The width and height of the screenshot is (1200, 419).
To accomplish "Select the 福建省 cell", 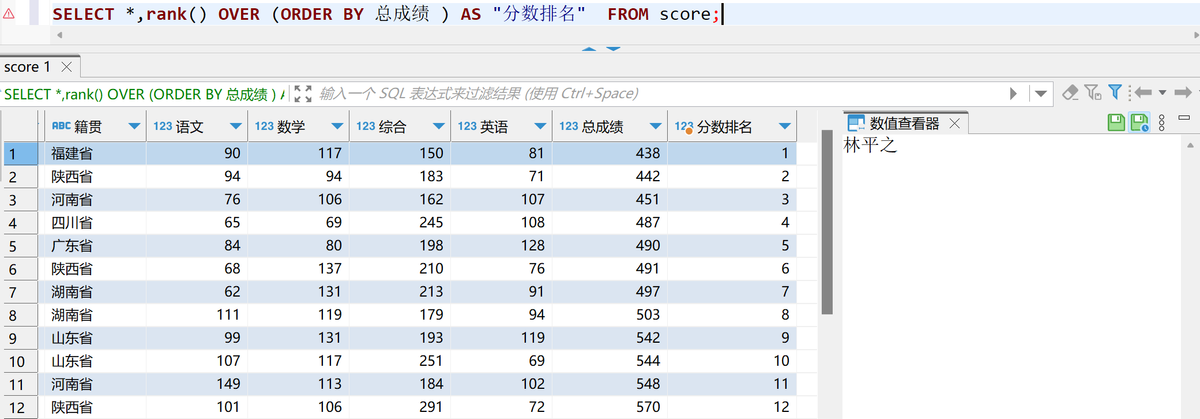I will tap(94, 154).
